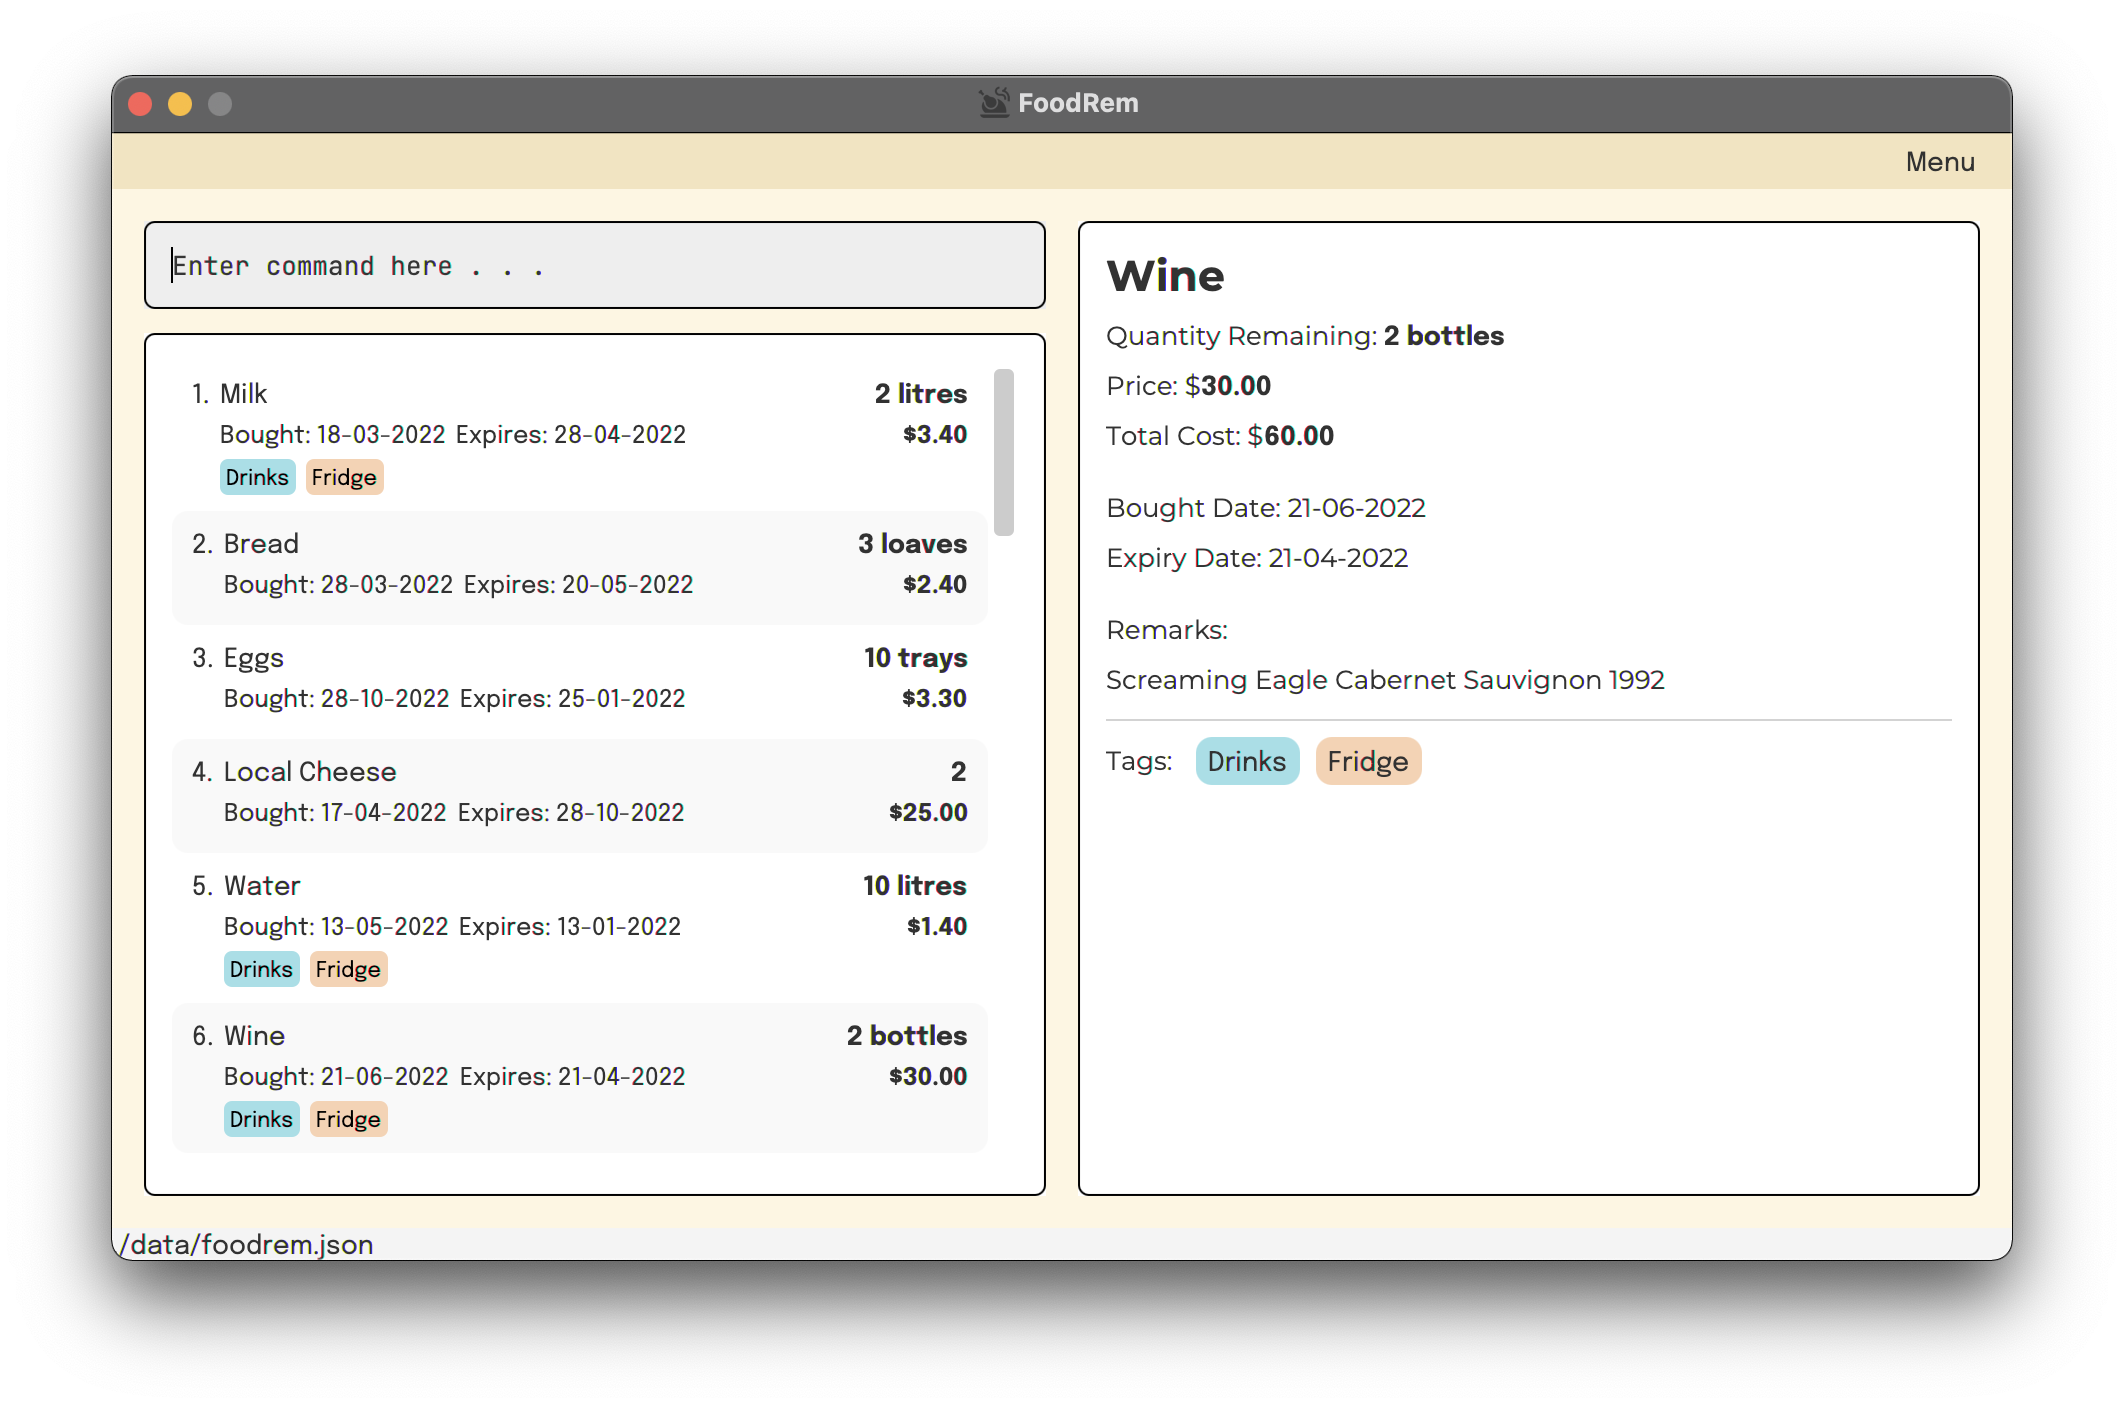Click the Fridge tag under Water
The height and width of the screenshot is (1408, 2124).
point(348,970)
